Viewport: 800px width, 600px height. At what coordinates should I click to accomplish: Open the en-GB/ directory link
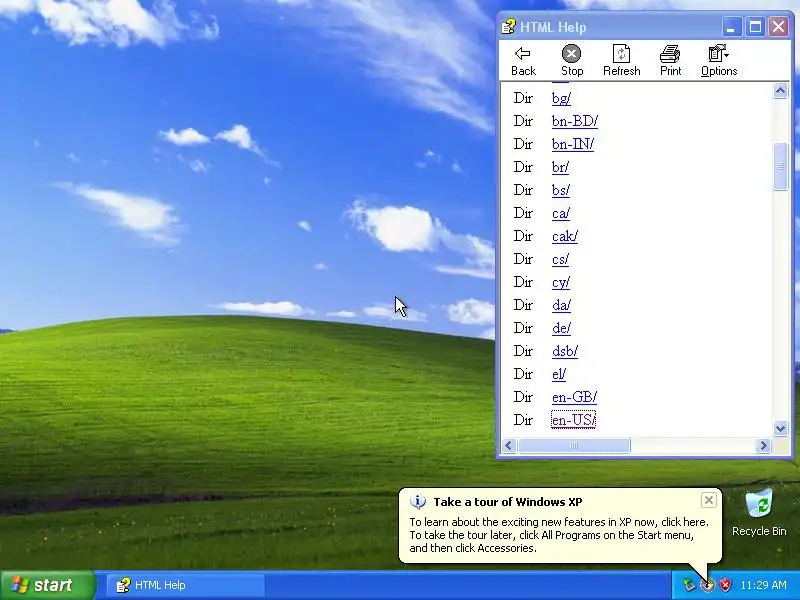pos(574,396)
